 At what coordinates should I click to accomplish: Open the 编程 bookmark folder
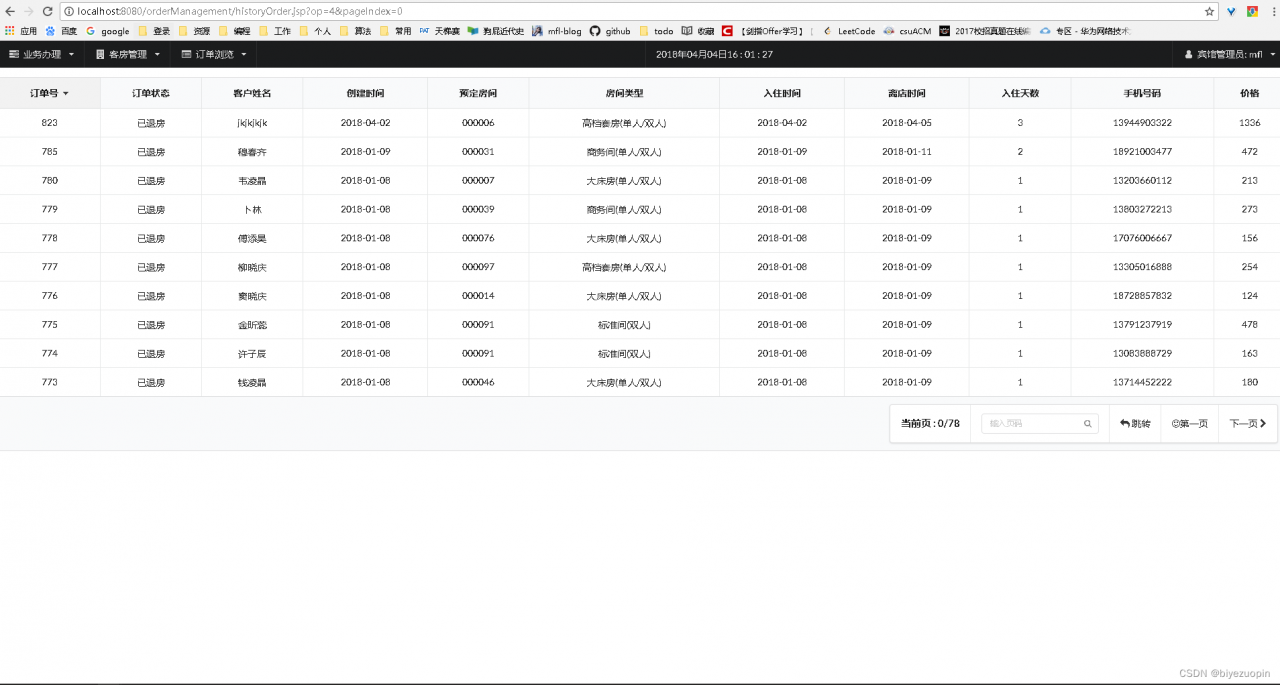click(x=234, y=31)
